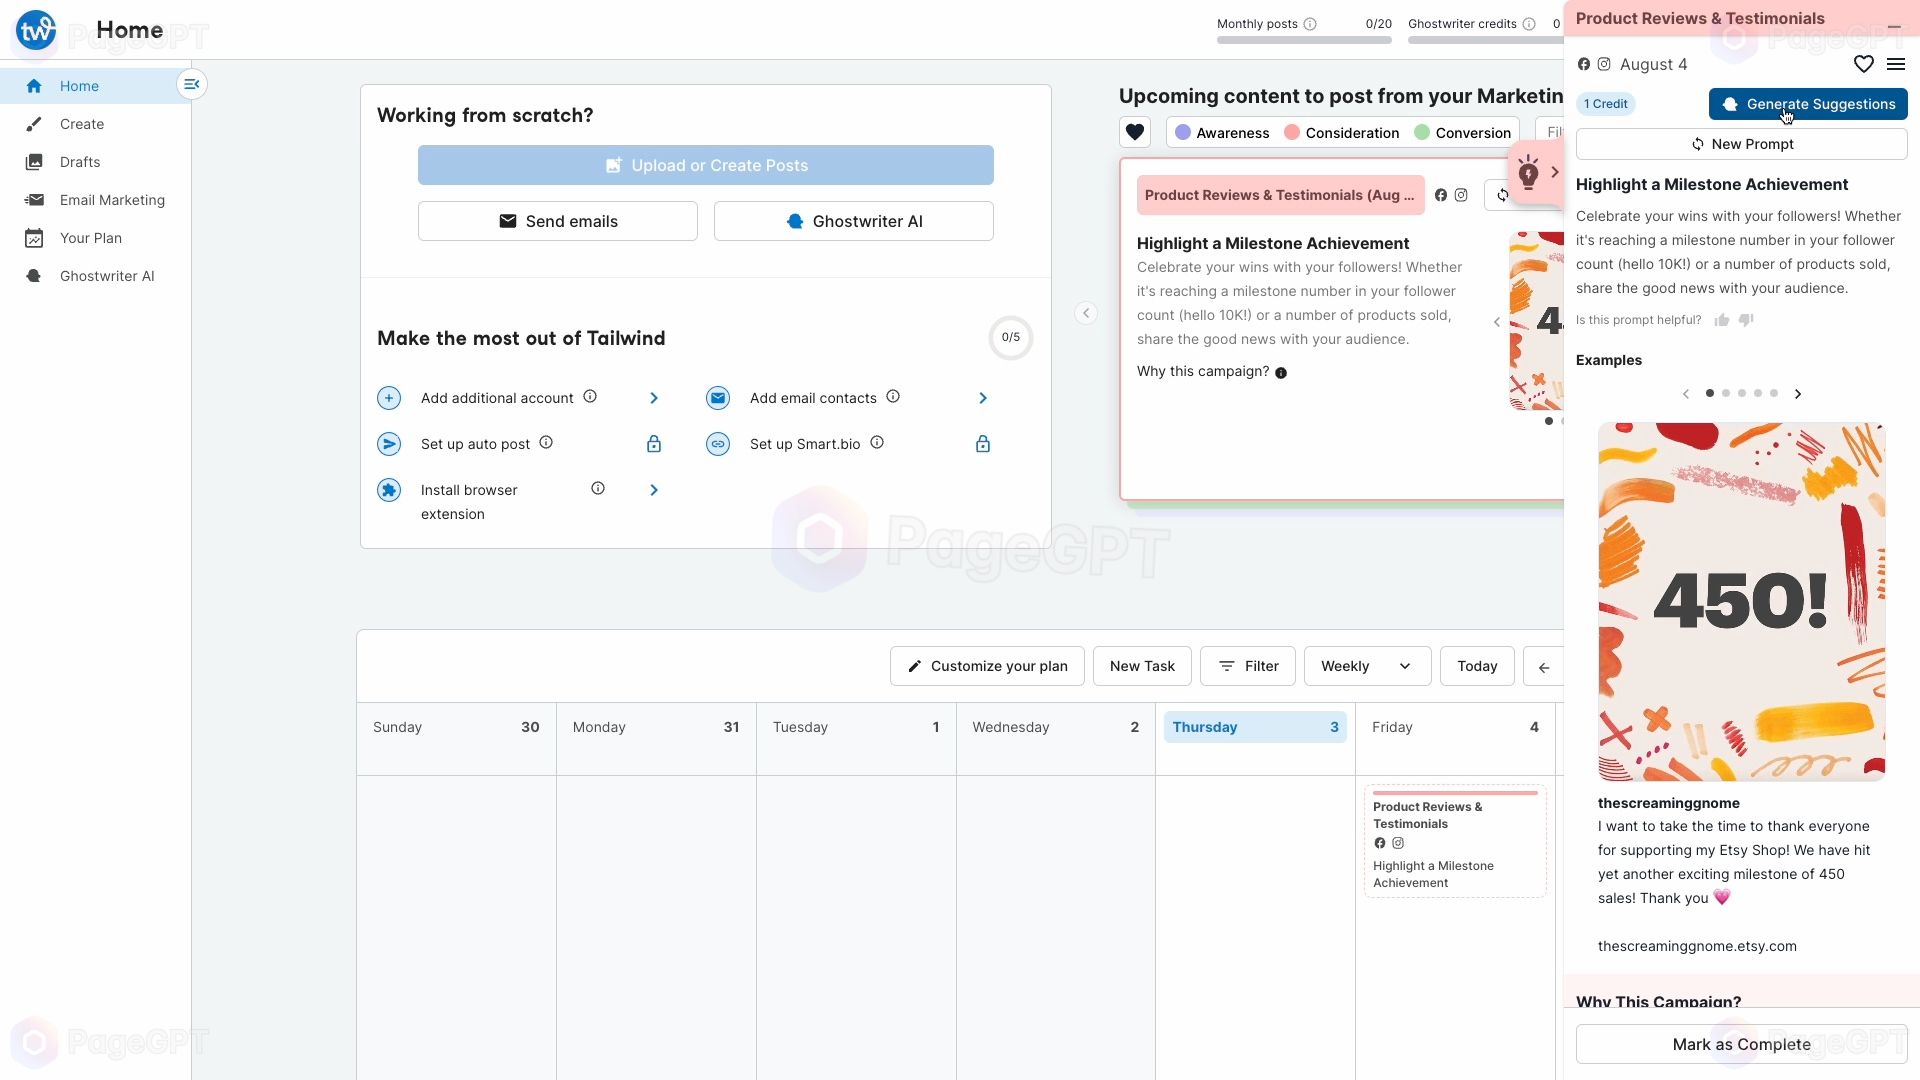Click the Instagram icon on campaign header
Screen dimensions: 1920x1080
click(x=1461, y=194)
